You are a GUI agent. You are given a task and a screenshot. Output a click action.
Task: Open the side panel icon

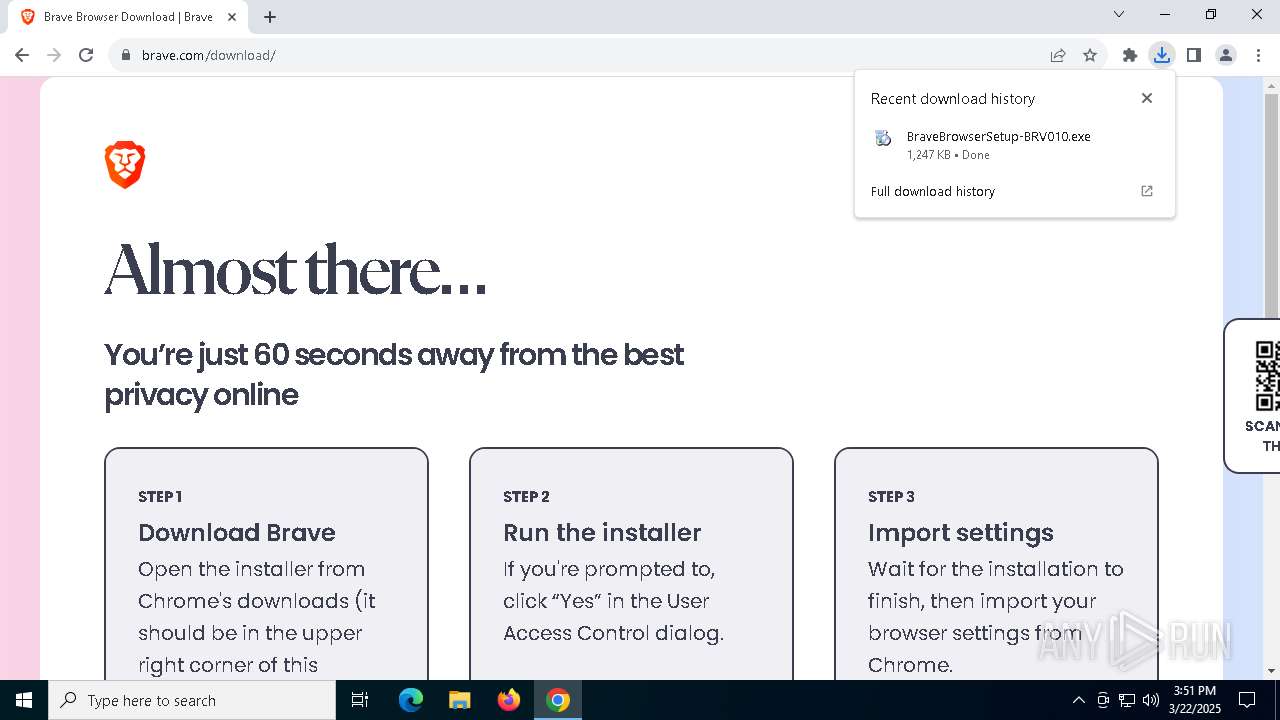pyautogui.click(x=1194, y=55)
